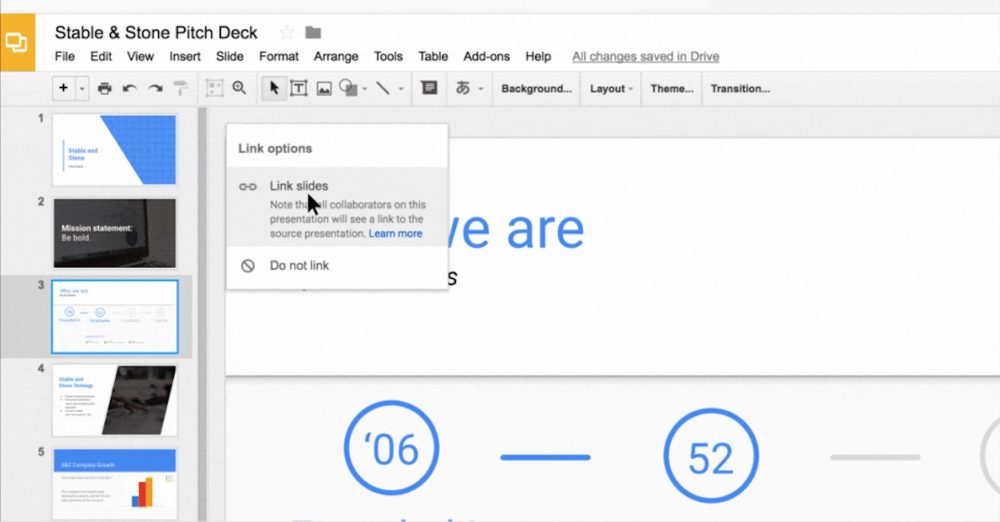Screen dimensions: 1000x522
Task: Activate the zoom magnifier tool
Action: (x=239, y=88)
